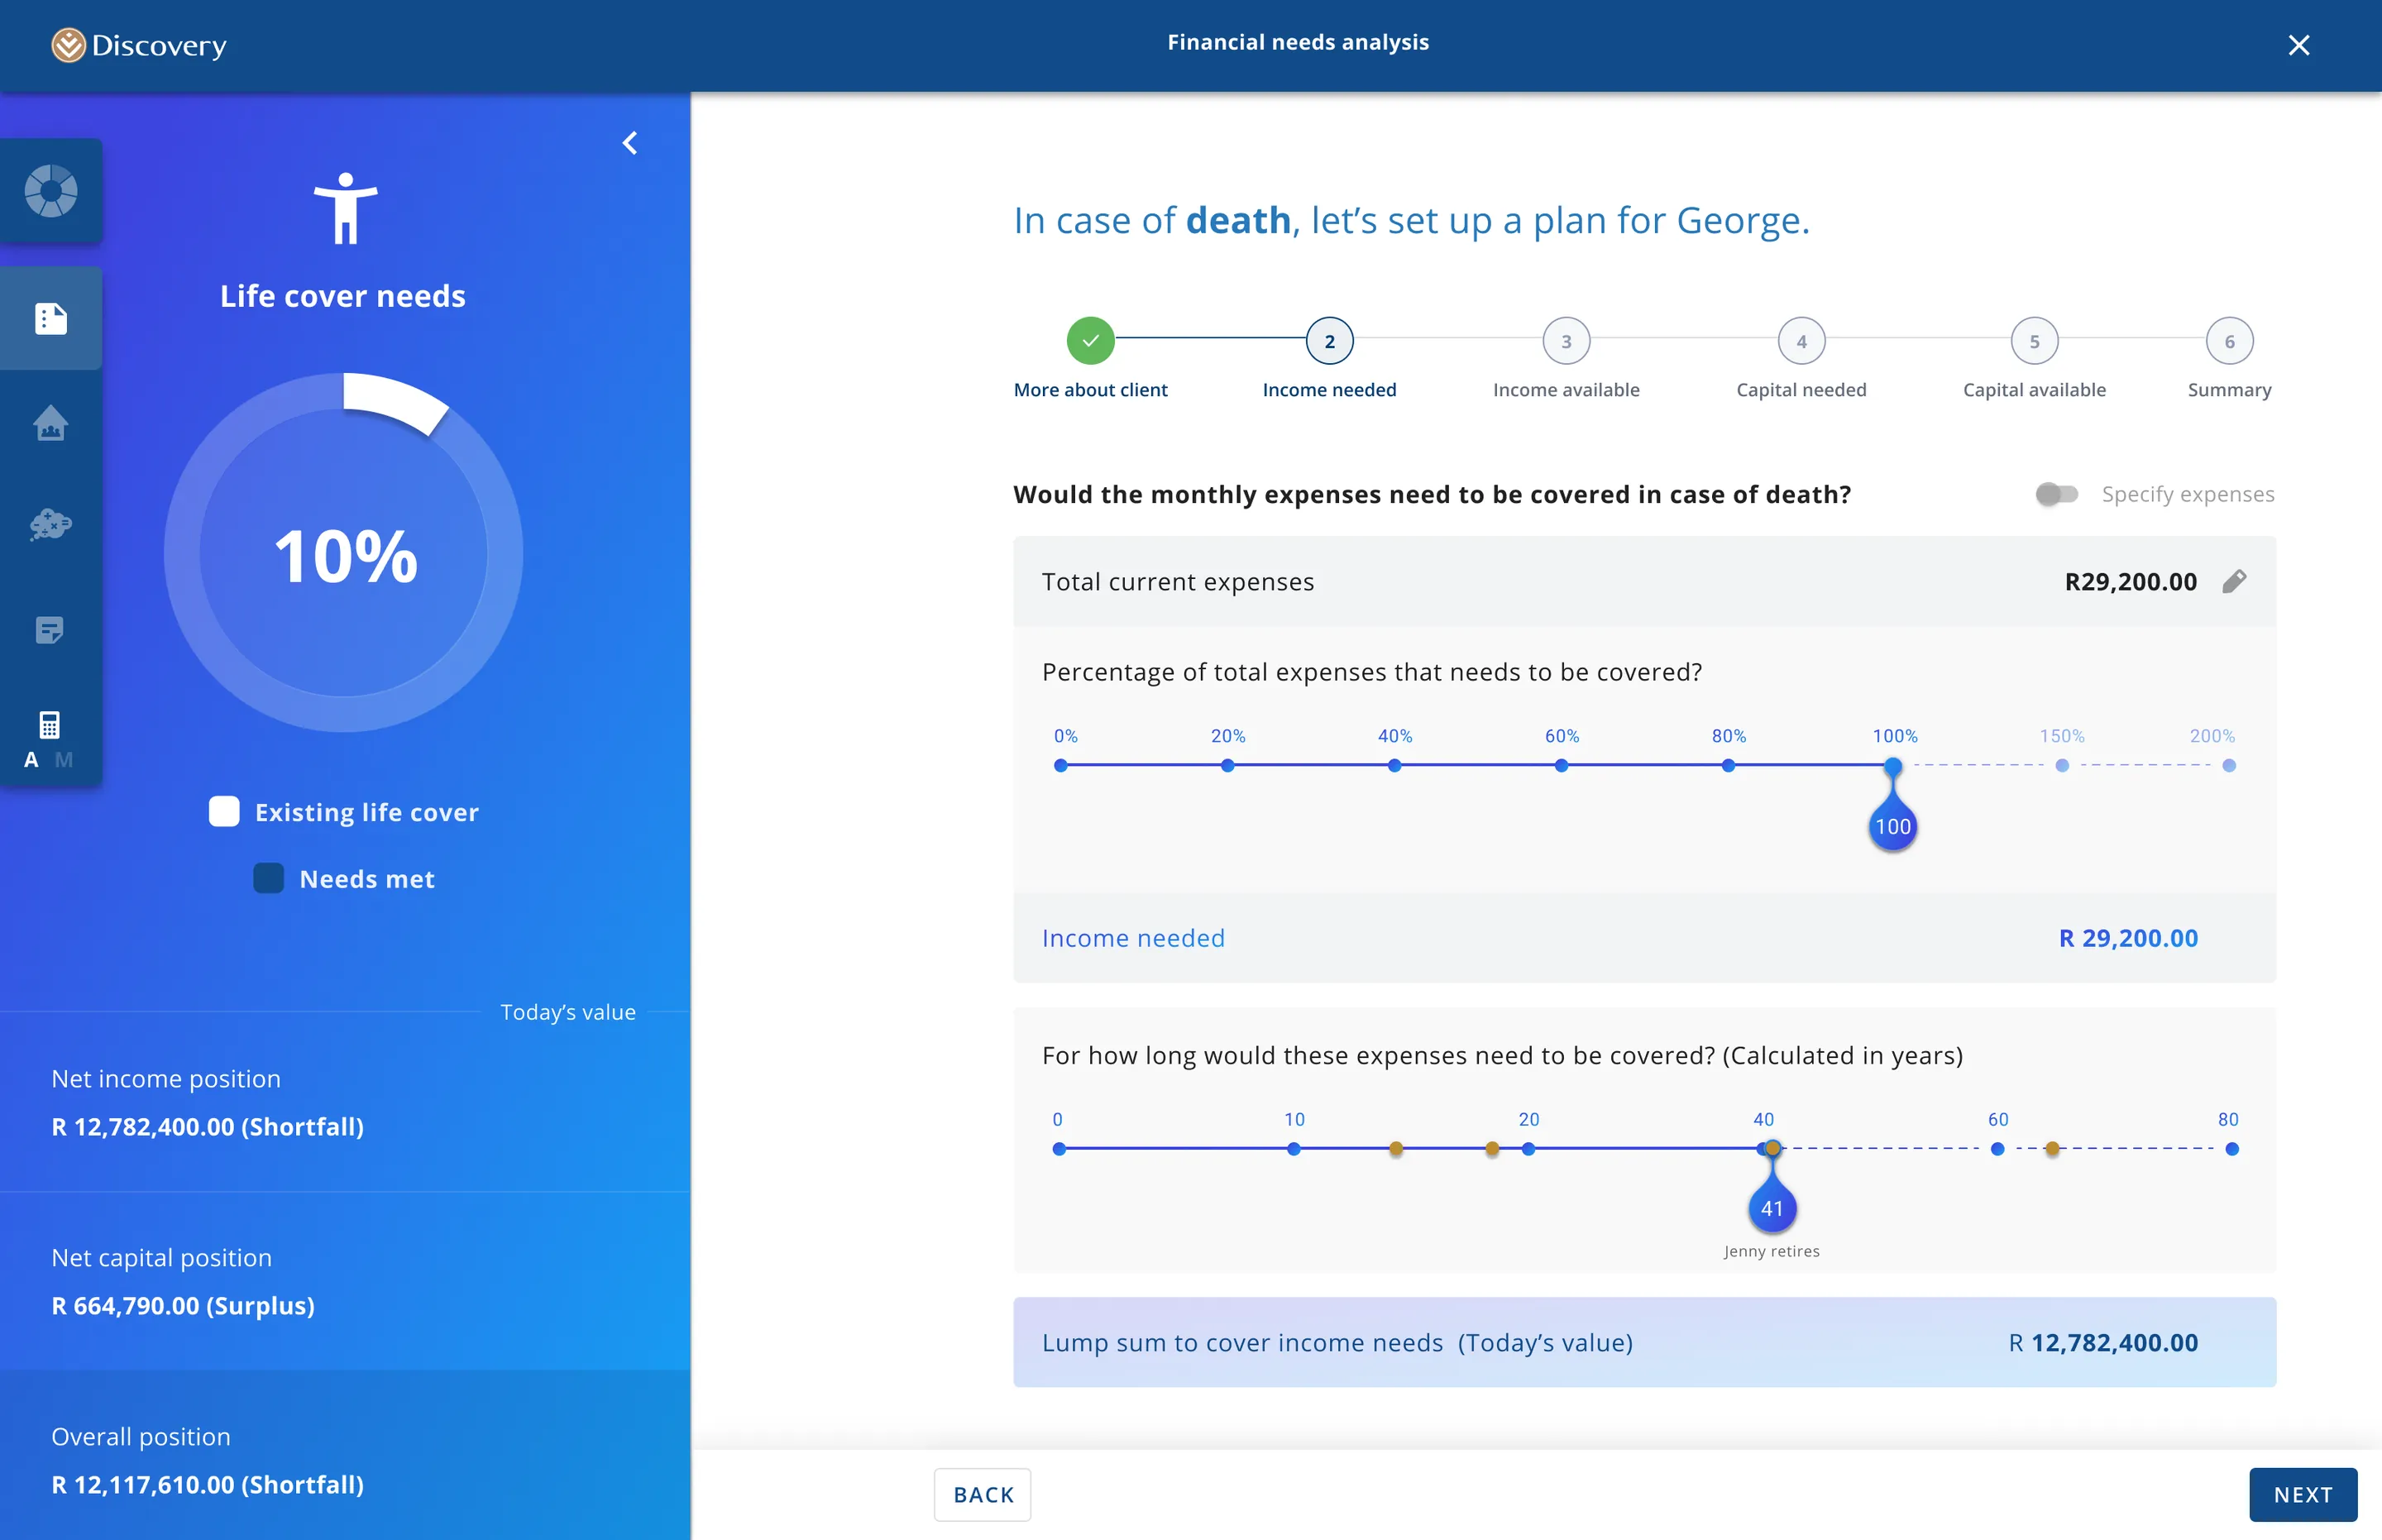Viewport: 2382px width, 1540px height.
Task: Set expenses percentage slider to 40%
Action: (1394, 765)
